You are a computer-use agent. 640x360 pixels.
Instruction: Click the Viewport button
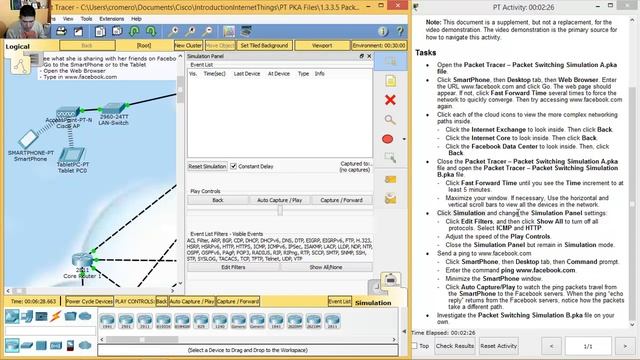click(322, 45)
